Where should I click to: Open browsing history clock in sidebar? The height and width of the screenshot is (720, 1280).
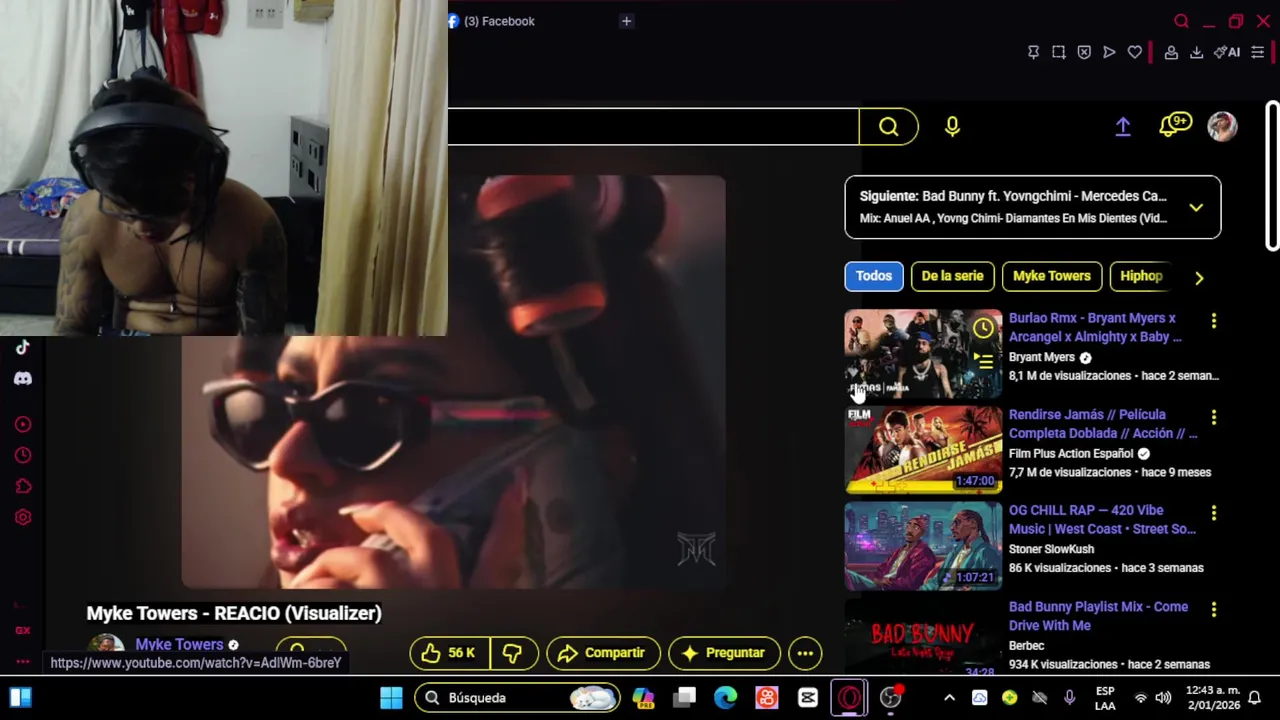click(22, 455)
